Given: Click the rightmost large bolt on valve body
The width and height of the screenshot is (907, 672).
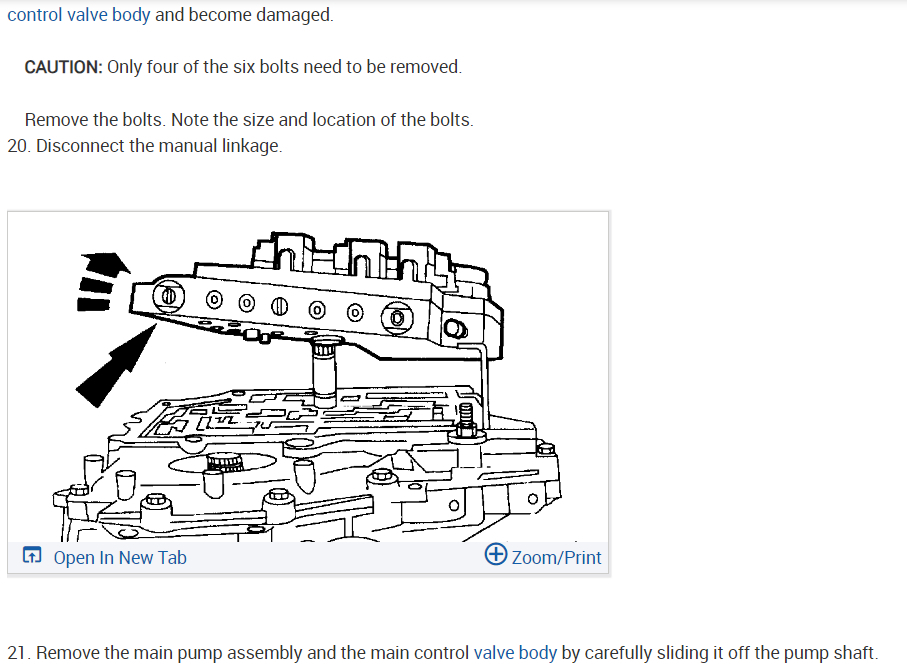Looking at the screenshot, I should click(x=397, y=318).
